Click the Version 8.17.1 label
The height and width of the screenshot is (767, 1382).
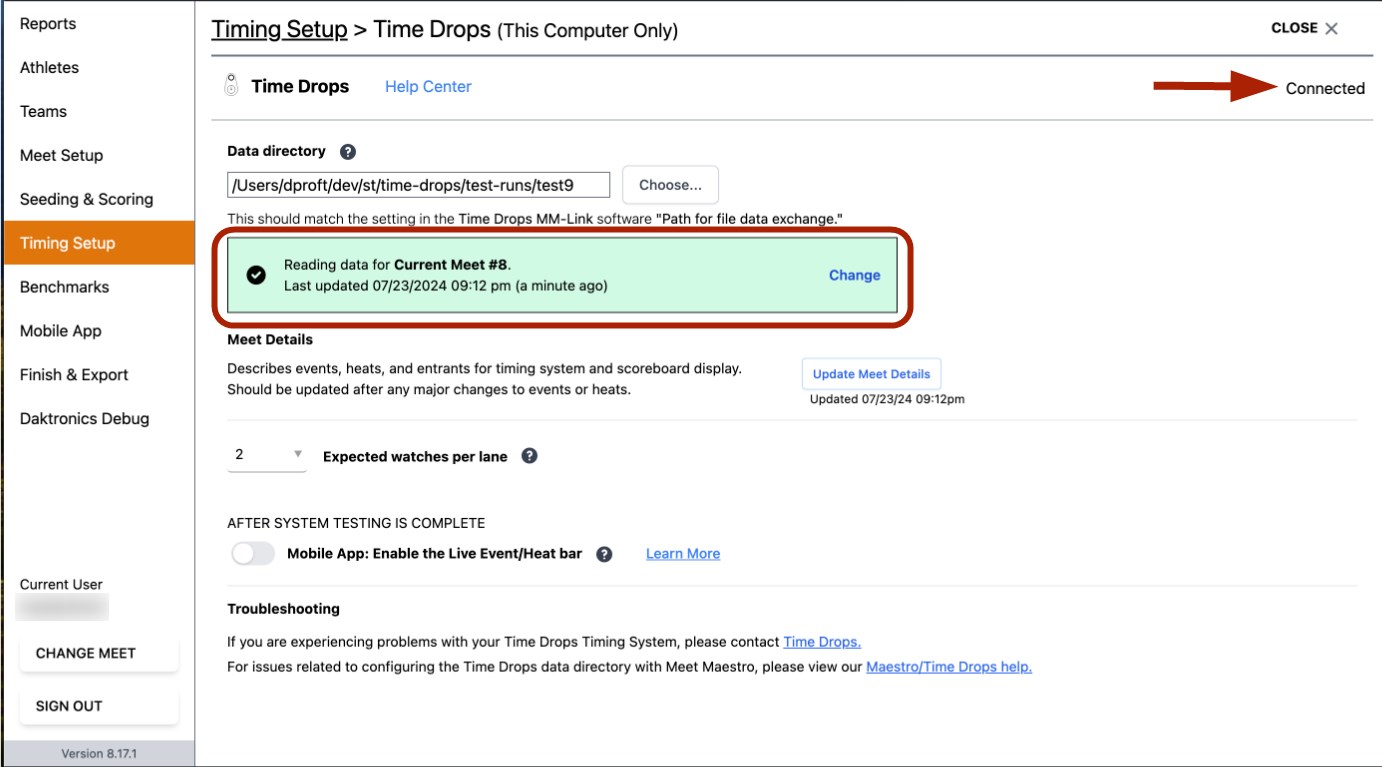click(99, 754)
